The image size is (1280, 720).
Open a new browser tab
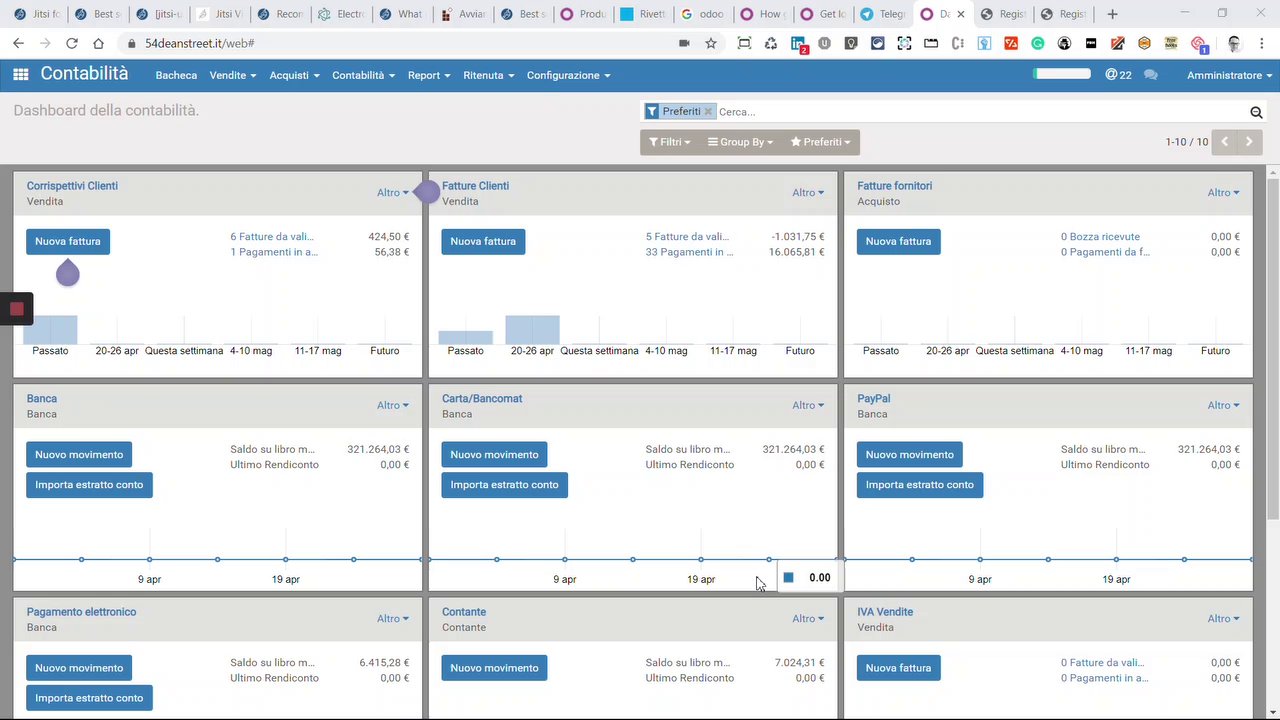click(1112, 14)
